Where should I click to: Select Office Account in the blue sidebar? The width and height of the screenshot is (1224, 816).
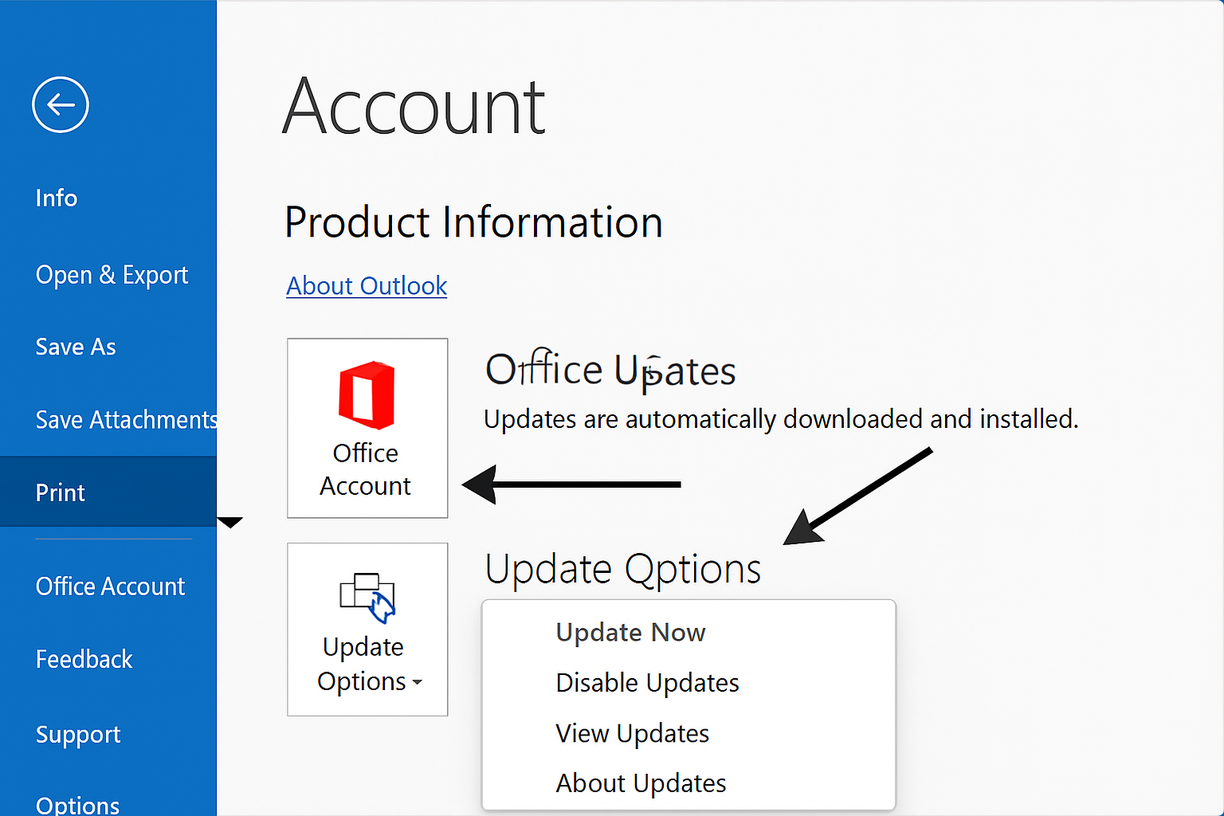[x=110, y=586]
